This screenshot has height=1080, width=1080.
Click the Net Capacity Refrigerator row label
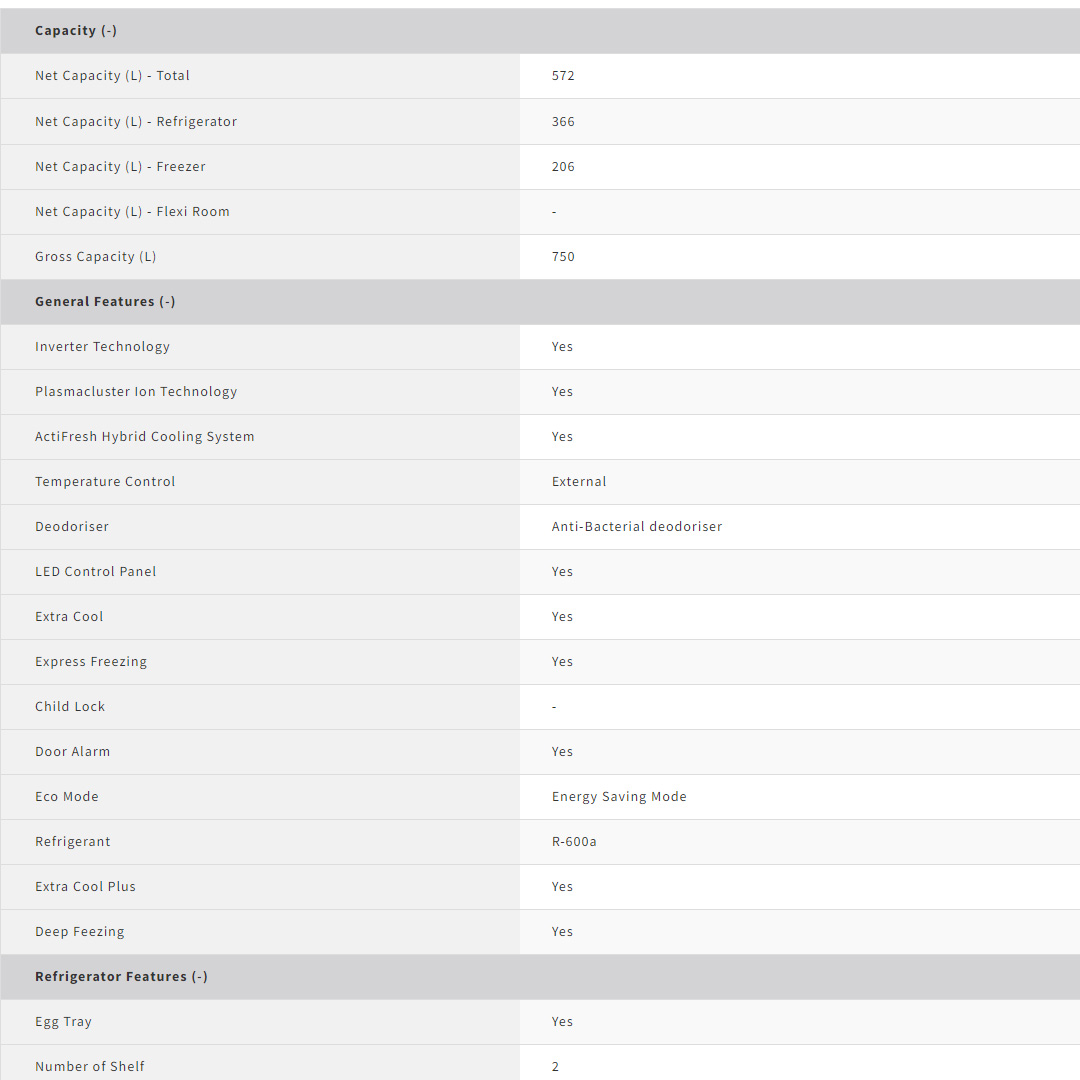[x=136, y=122]
